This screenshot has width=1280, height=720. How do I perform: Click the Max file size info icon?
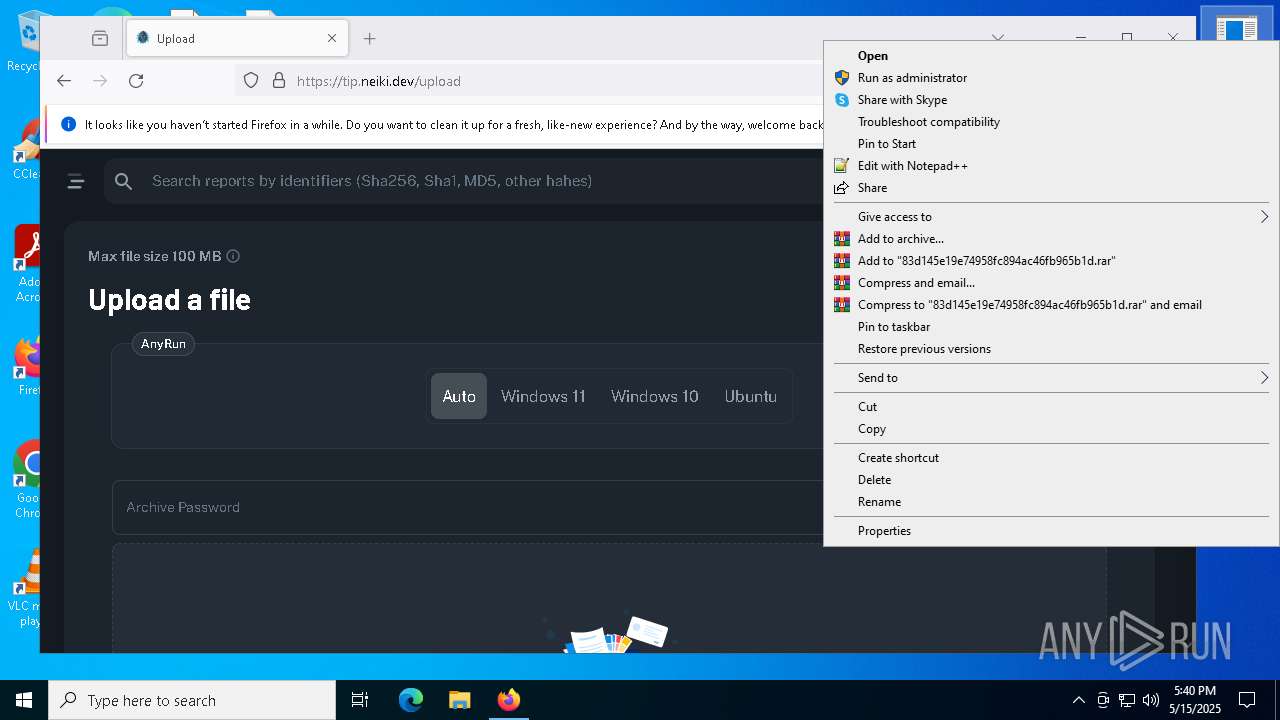point(233,256)
